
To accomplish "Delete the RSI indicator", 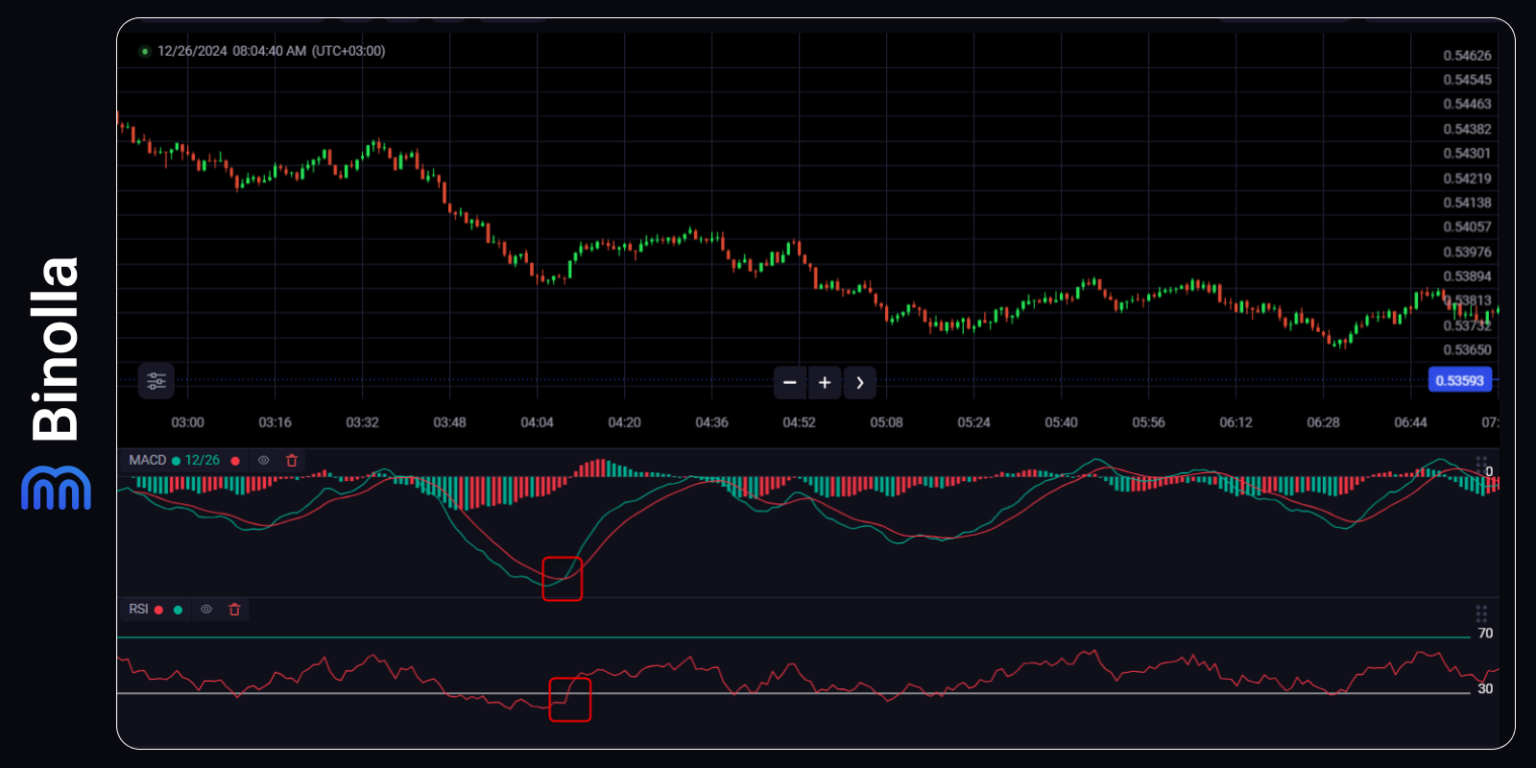I will 234,609.
